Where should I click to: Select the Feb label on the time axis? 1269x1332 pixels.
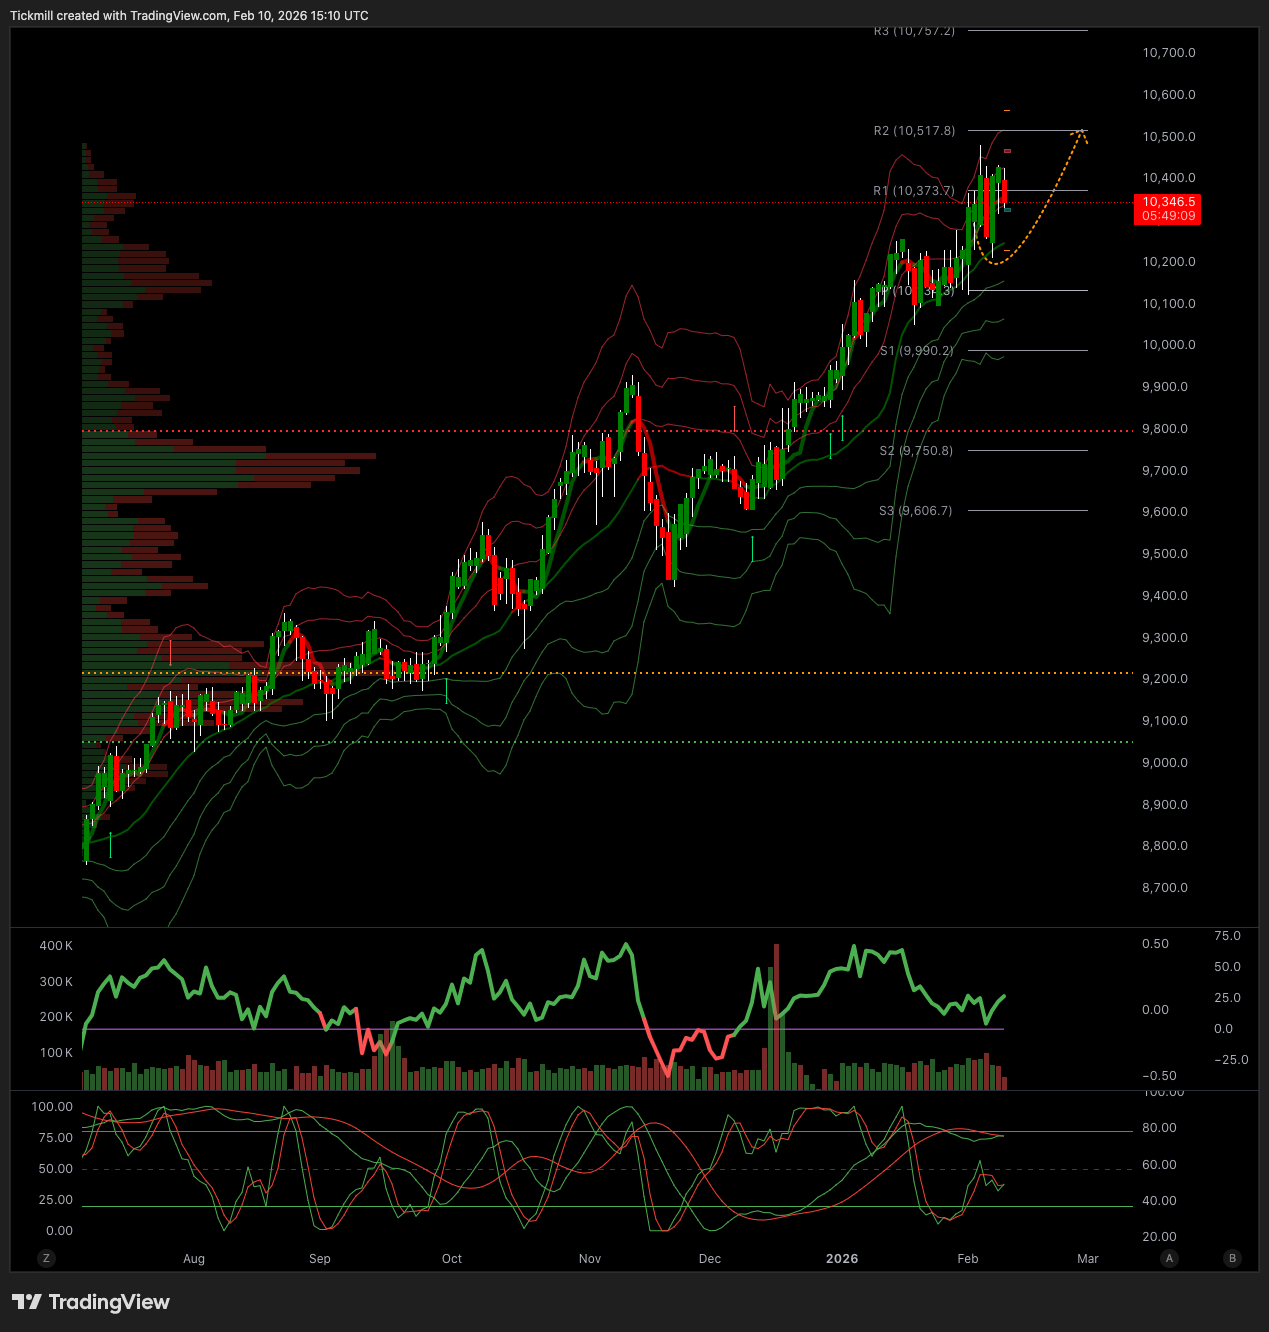[x=967, y=1259]
